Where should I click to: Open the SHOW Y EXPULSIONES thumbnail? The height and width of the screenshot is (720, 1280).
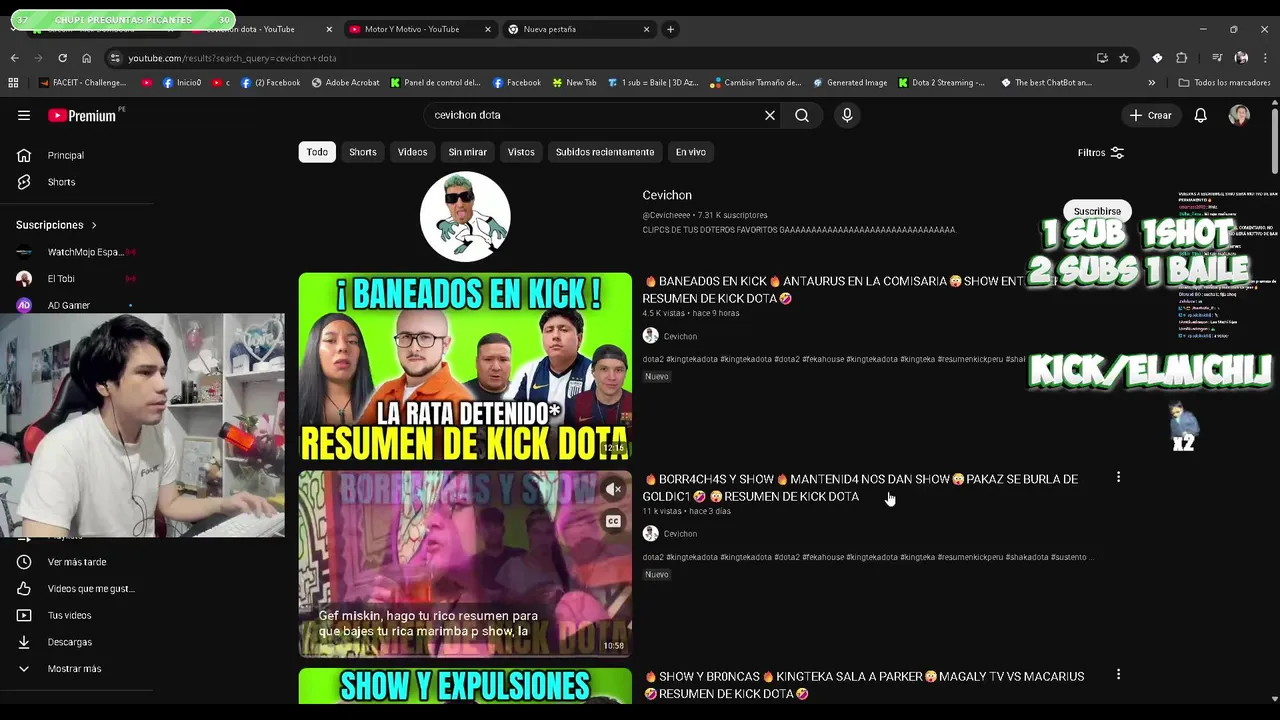point(465,686)
